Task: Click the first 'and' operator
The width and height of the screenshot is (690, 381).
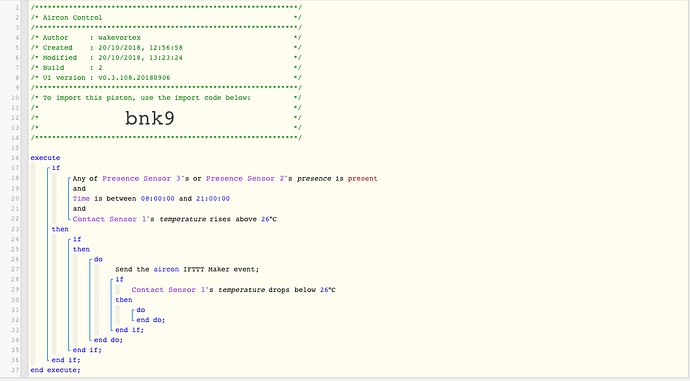Action: coord(79,189)
